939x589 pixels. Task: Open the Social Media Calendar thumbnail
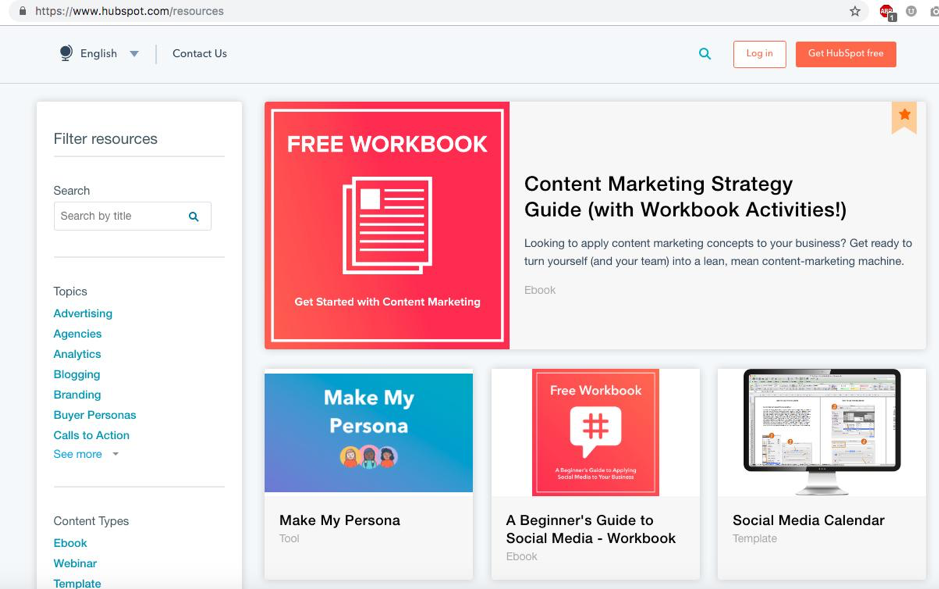click(822, 432)
